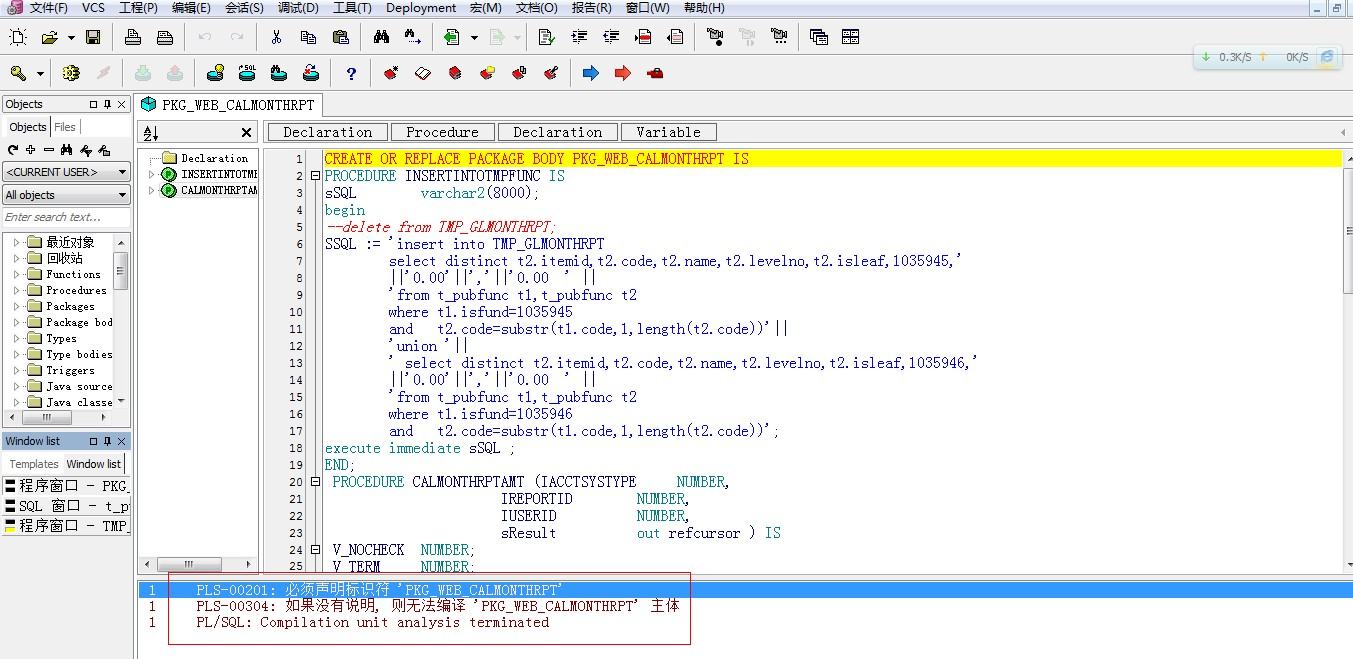Click the Internet Explorer icon in speed widget
The image size is (1353, 659).
point(1327,57)
